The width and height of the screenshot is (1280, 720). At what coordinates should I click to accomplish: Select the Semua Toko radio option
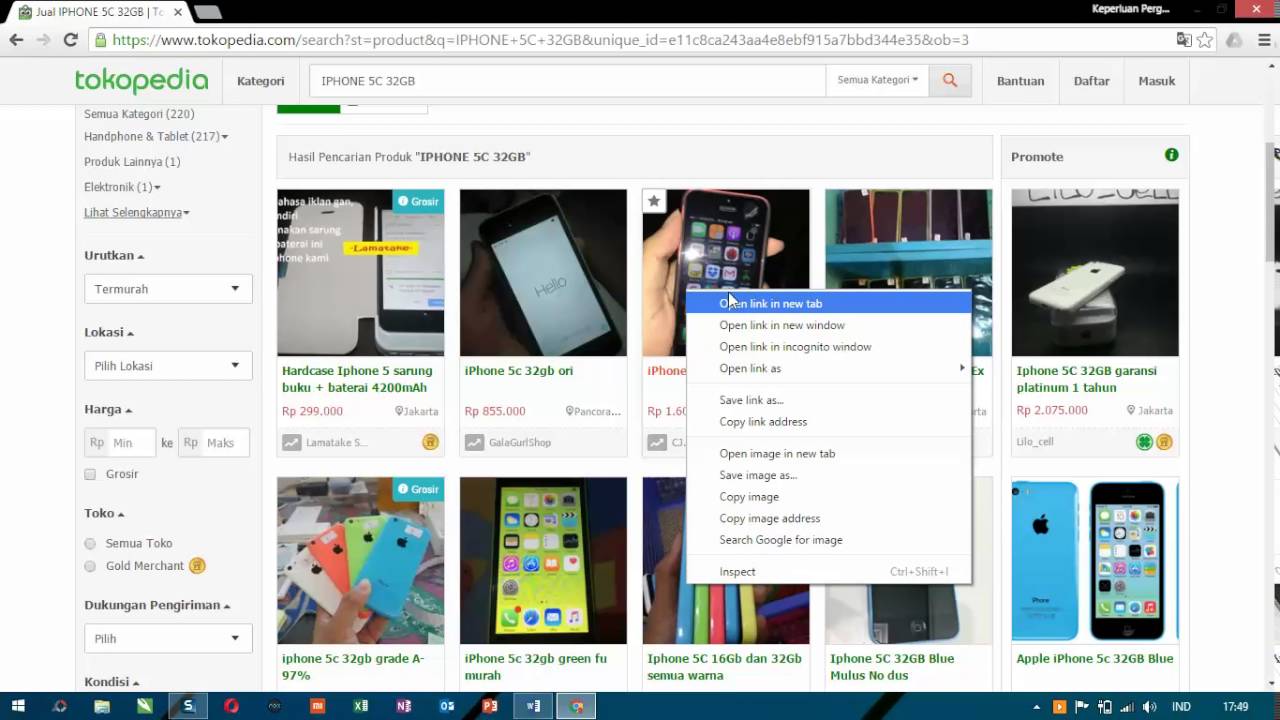point(90,543)
